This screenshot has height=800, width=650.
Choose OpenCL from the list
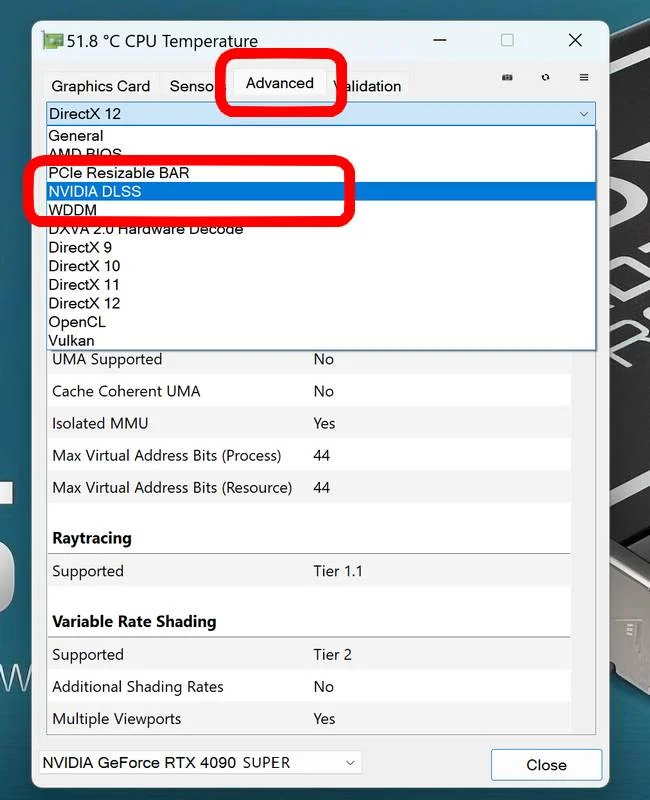321,322
